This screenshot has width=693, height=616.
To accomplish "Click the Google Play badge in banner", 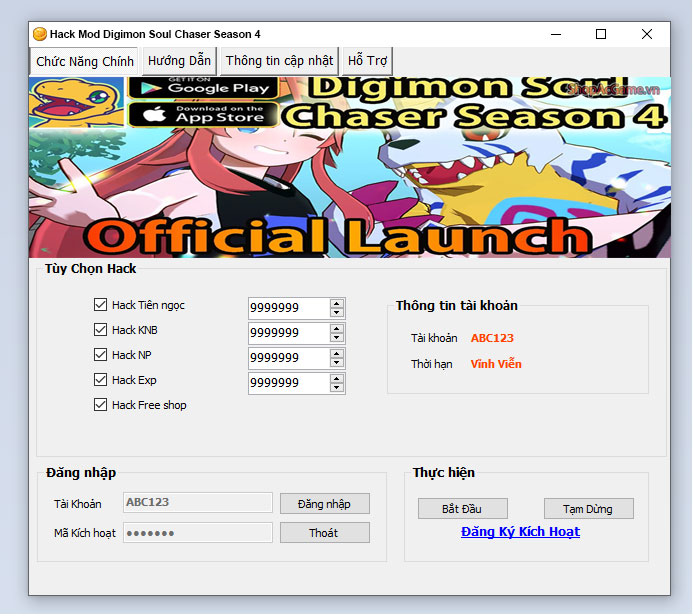I will tap(204, 88).
